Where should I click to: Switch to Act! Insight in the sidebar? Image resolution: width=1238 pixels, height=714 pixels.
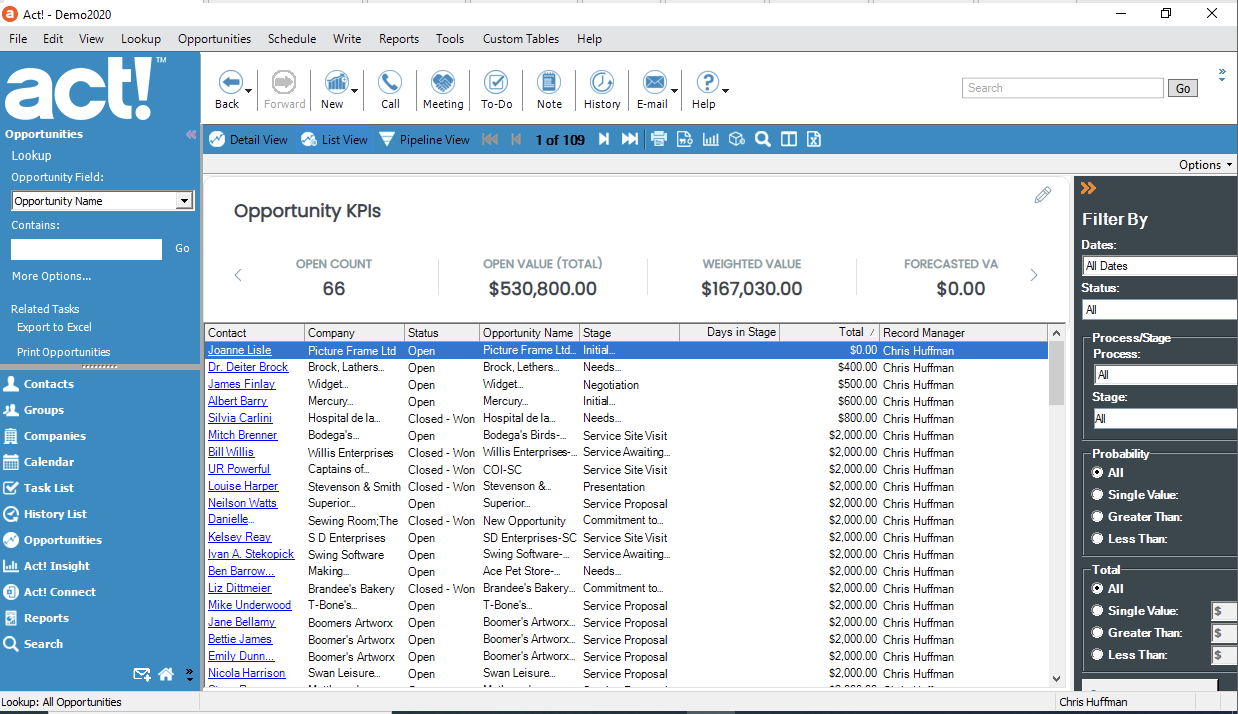(60, 565)
